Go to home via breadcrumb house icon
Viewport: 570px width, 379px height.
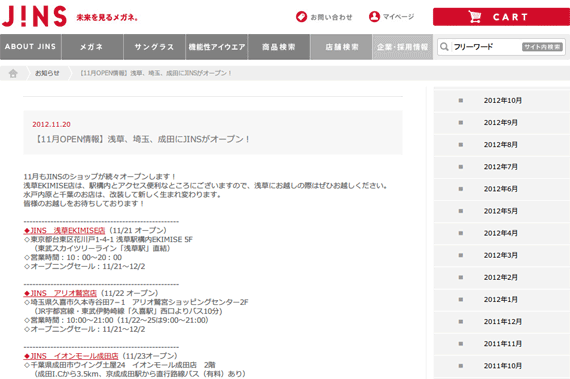click(x=13, y=73)
